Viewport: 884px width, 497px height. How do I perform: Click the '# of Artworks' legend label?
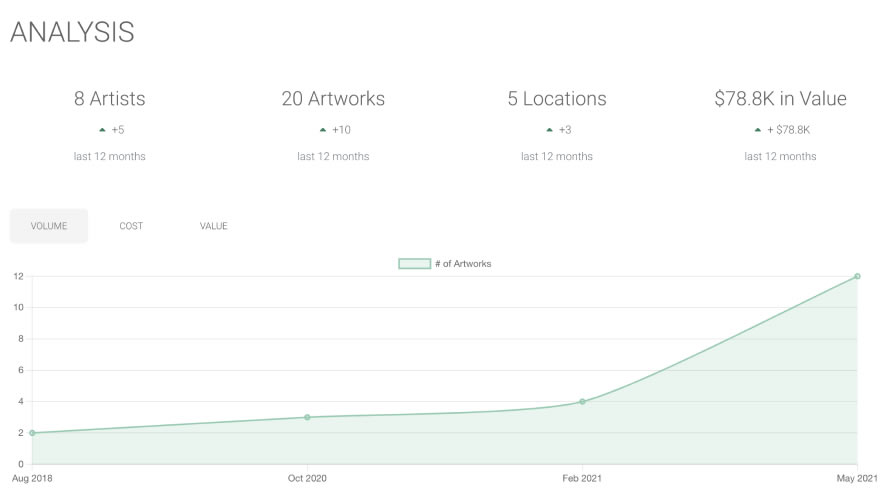click(x=463, y=264)
